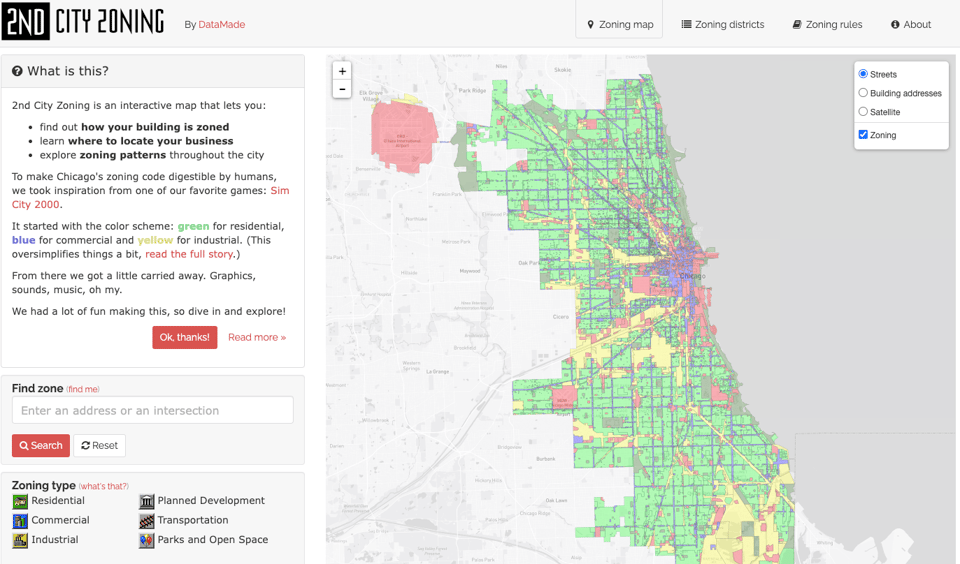Reset the zone search
The width and height of the screenshot is (960, 564).
pos(99,445)
